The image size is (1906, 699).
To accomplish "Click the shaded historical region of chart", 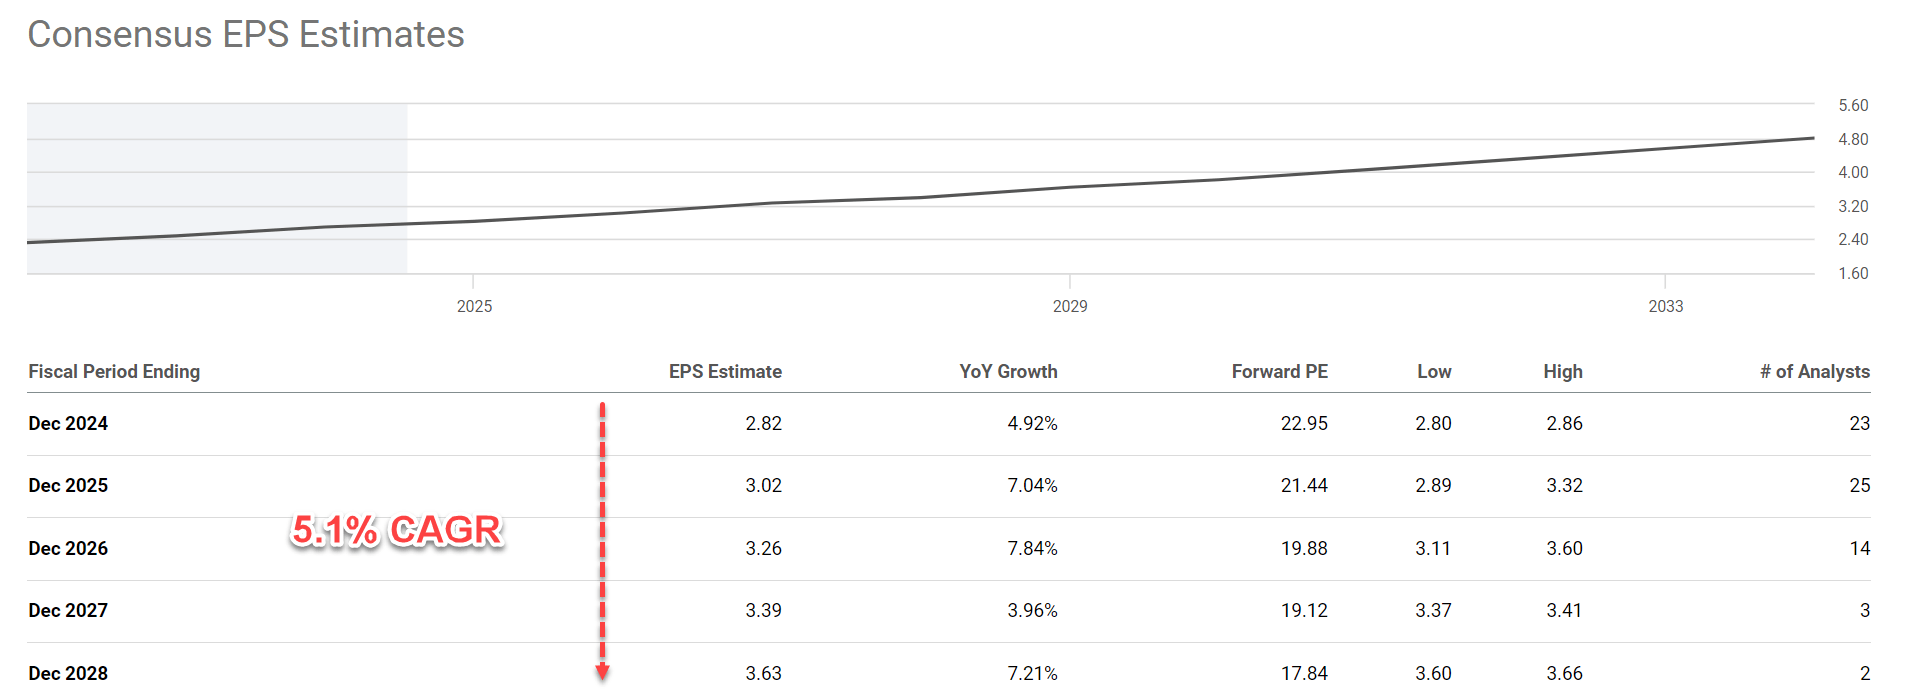I will [x=217, y=170].
